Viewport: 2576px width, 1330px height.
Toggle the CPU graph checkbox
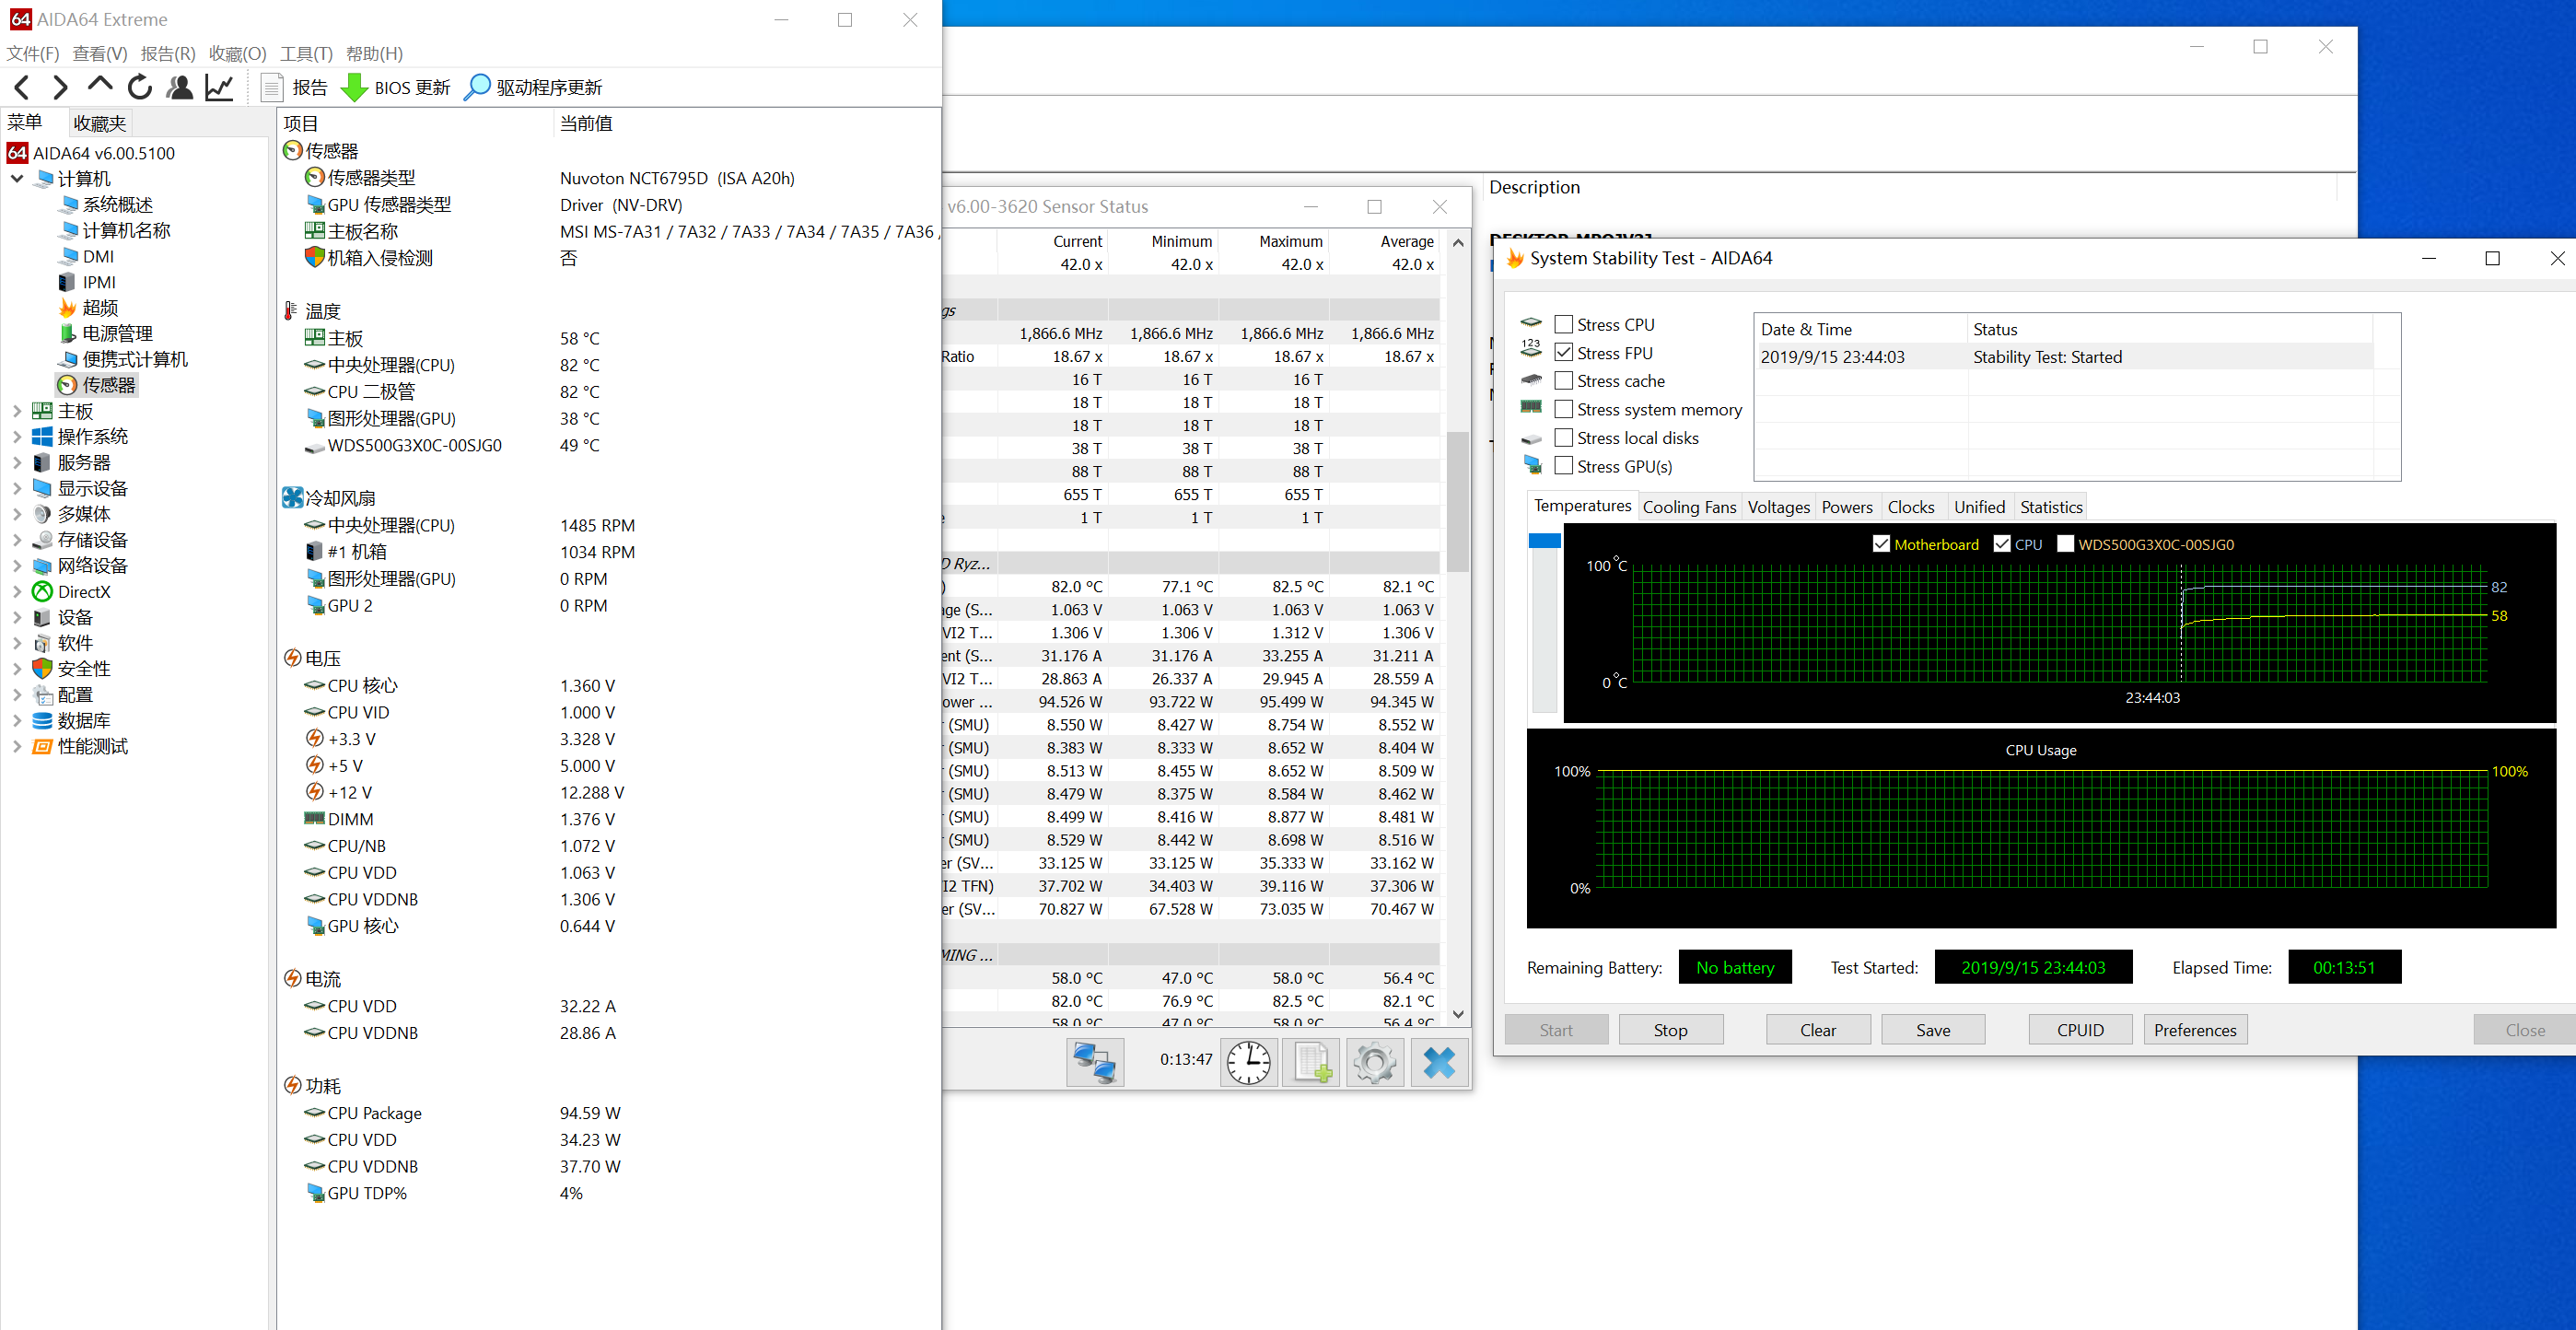click(x=2002, y=544)
